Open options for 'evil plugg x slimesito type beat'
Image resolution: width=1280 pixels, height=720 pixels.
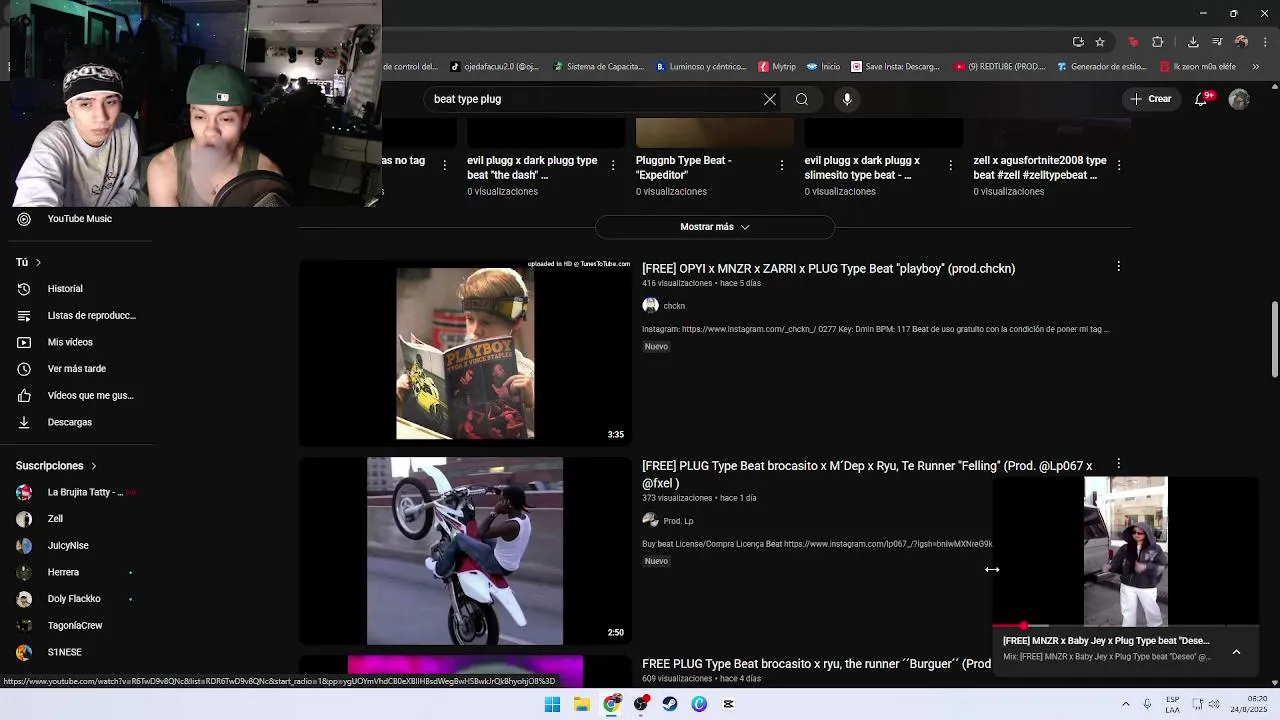pyautogui.click(x=950, y=165)
